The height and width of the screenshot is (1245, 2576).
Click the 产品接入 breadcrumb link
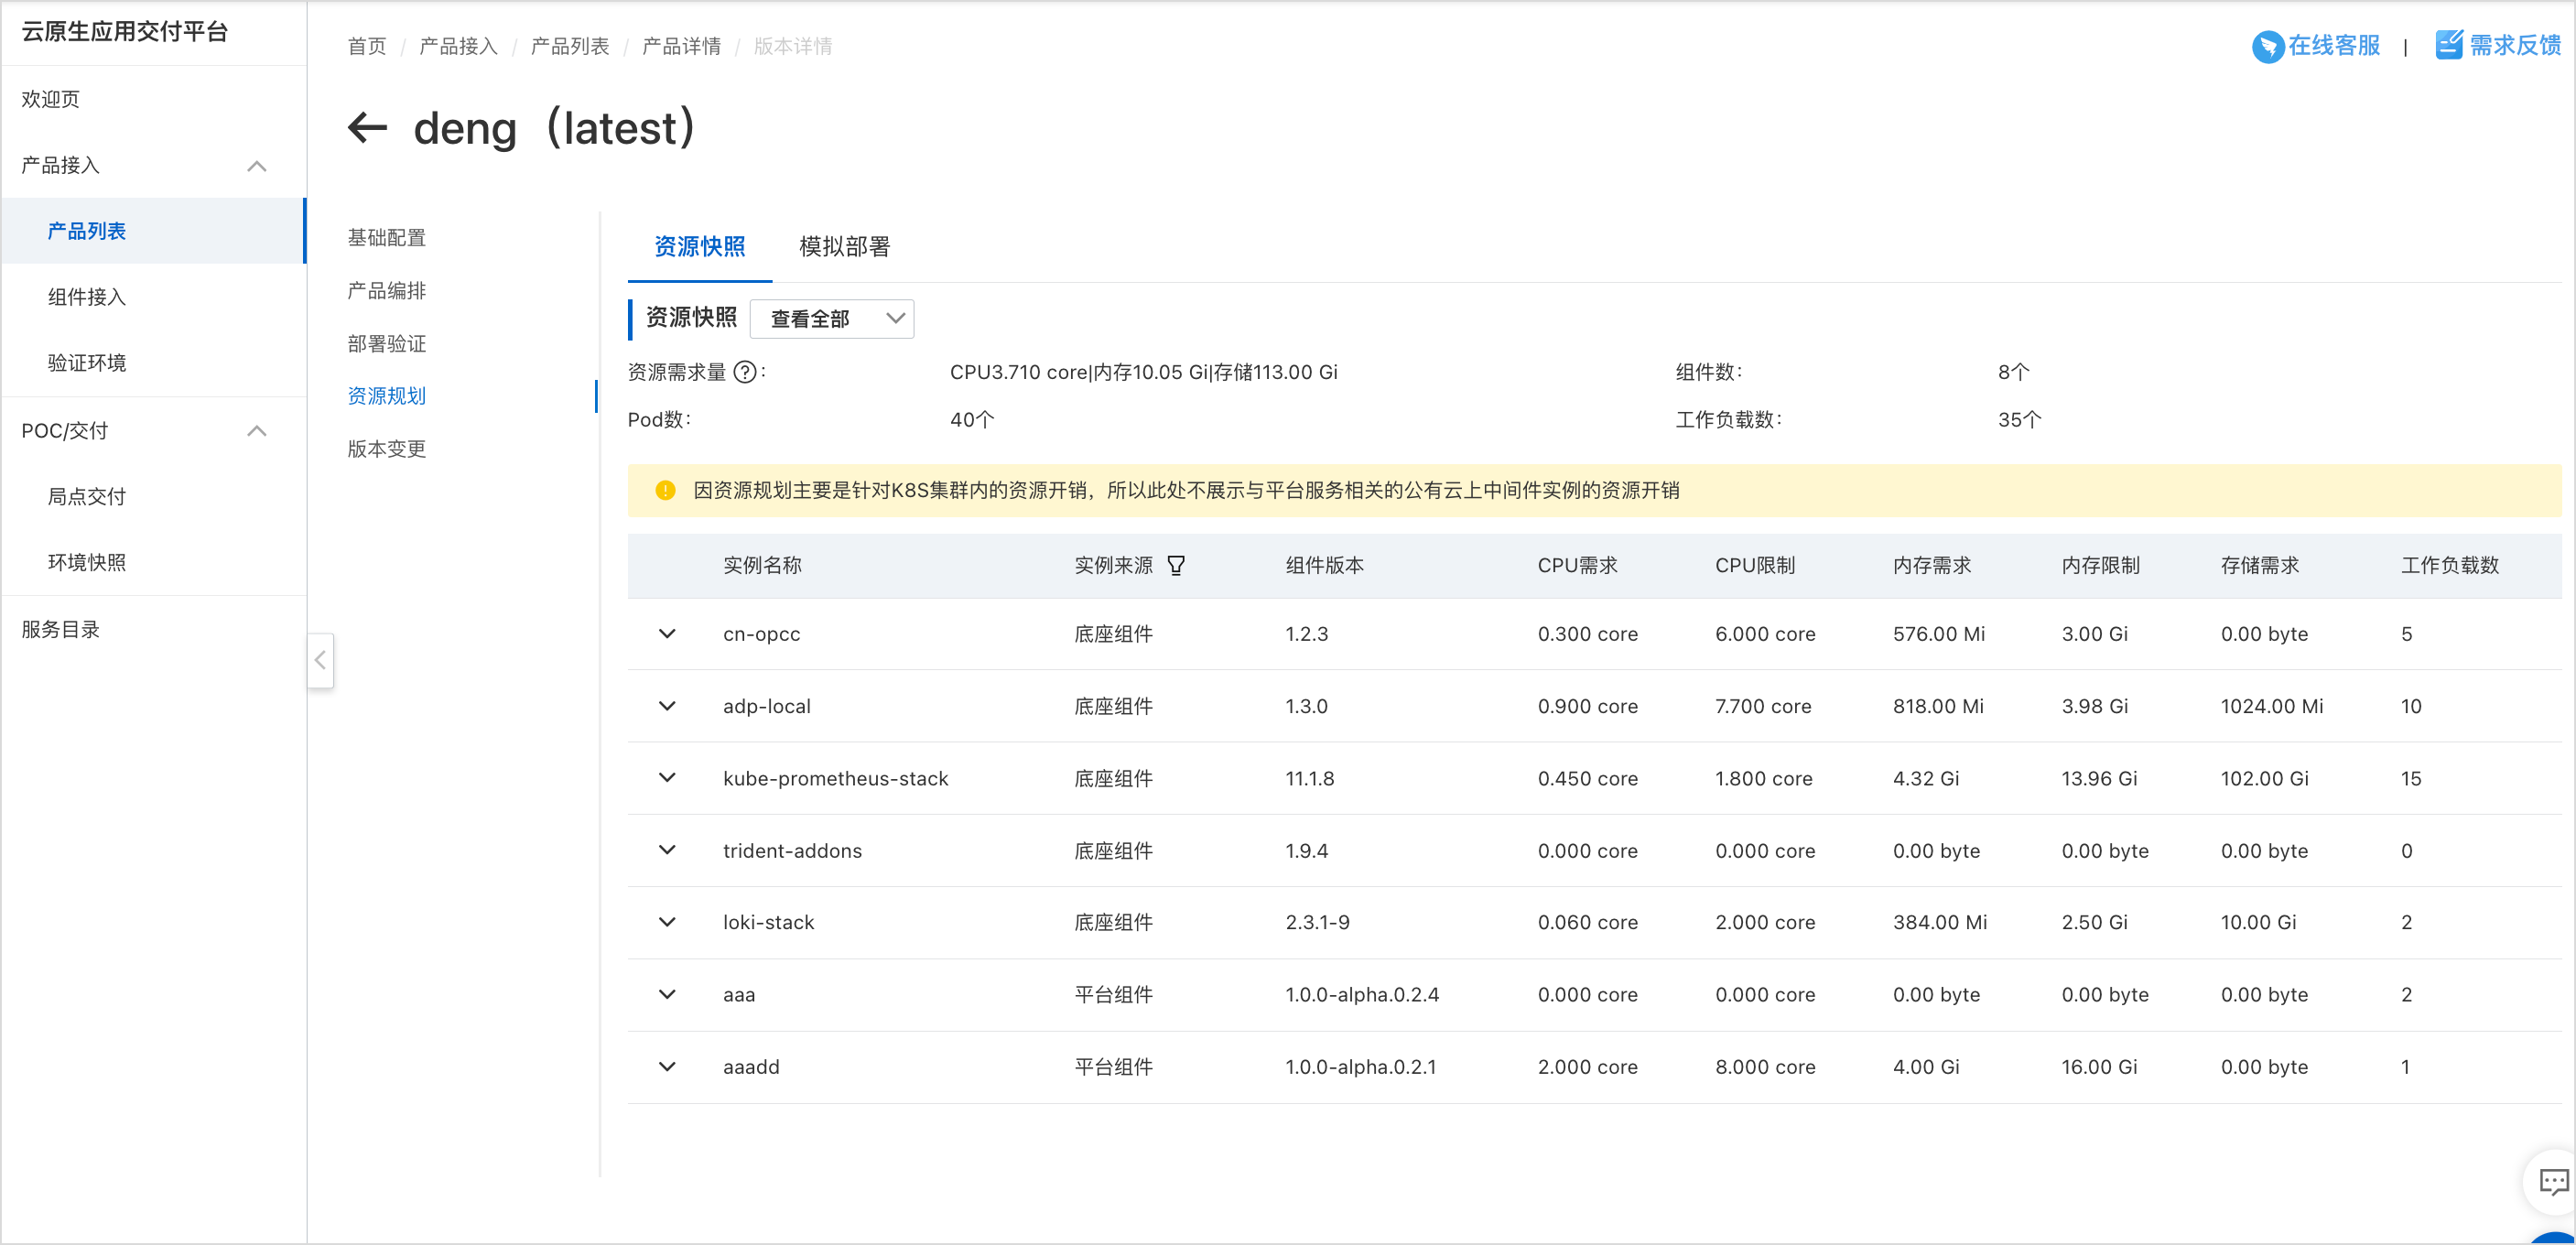tap(458, 46)
